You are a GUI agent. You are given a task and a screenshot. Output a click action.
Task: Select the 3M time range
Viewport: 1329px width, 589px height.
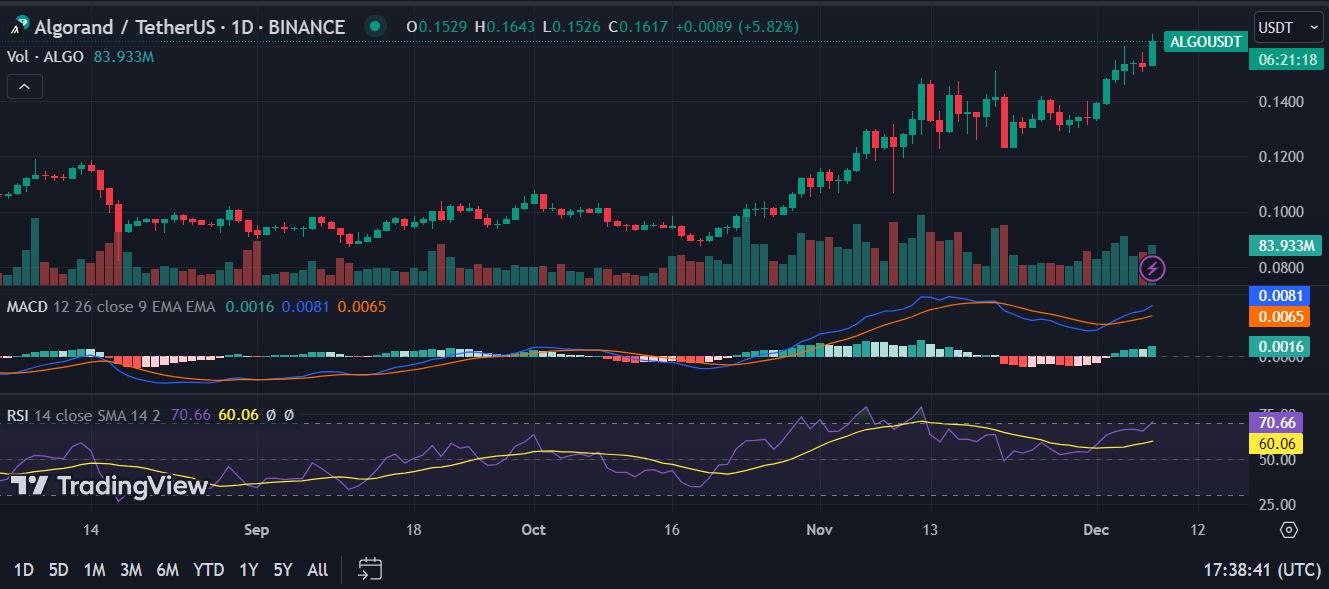coord(130,570)
